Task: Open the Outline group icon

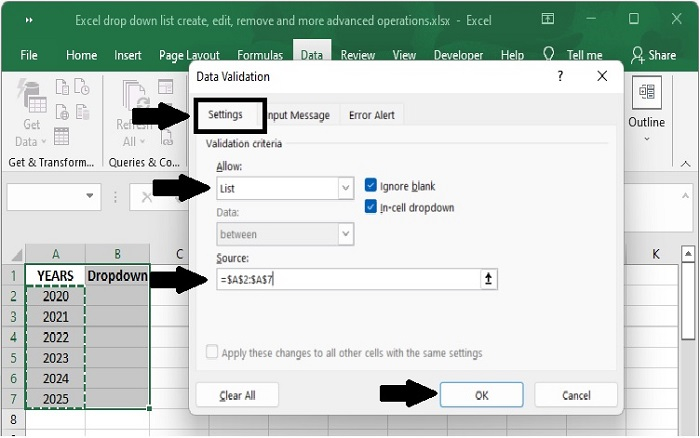Action: [646, 92]
